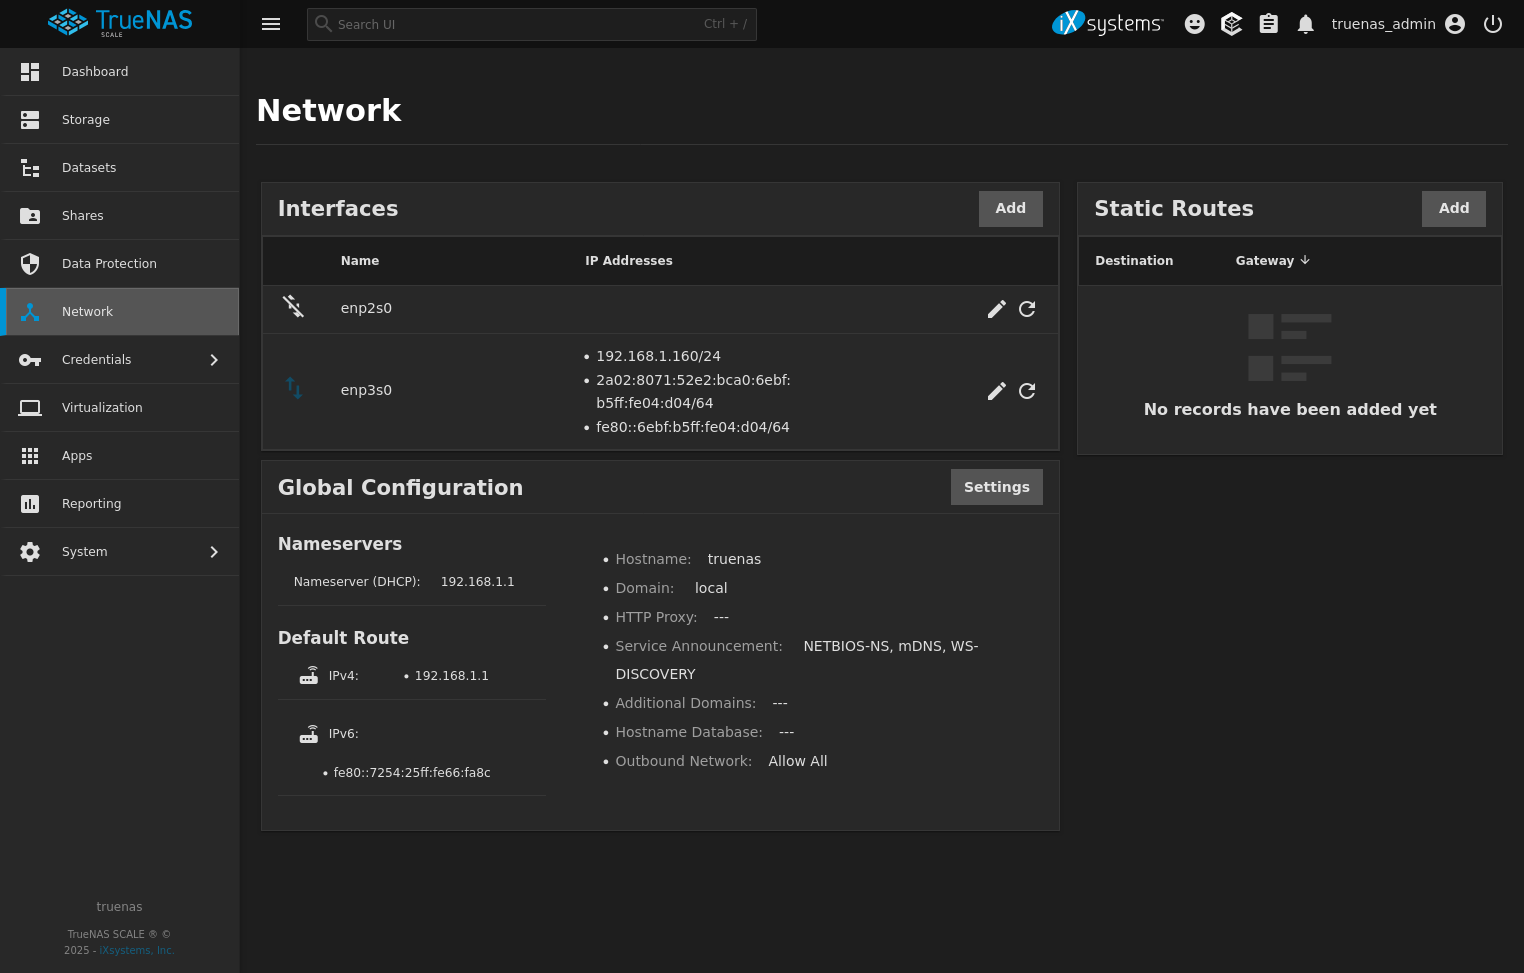1524x973 pixels.
Task: Reset the enp3s0 interface configuration
Action: [1027, 391]
